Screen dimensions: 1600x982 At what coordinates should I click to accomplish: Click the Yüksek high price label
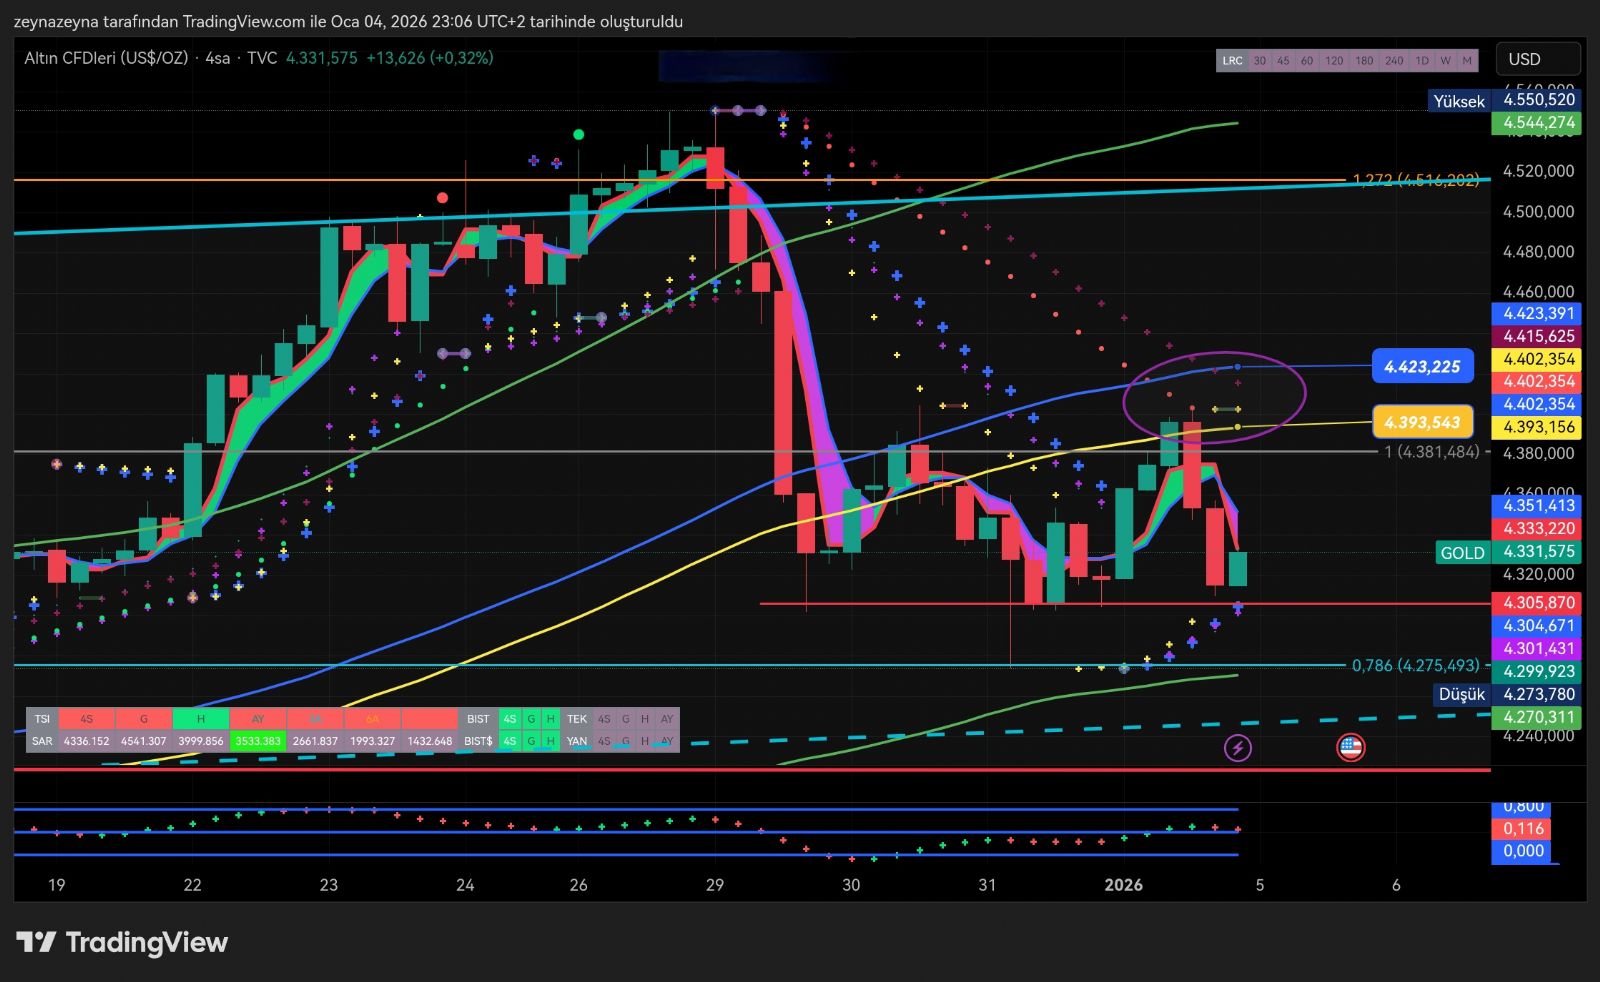click(1458, 101)
